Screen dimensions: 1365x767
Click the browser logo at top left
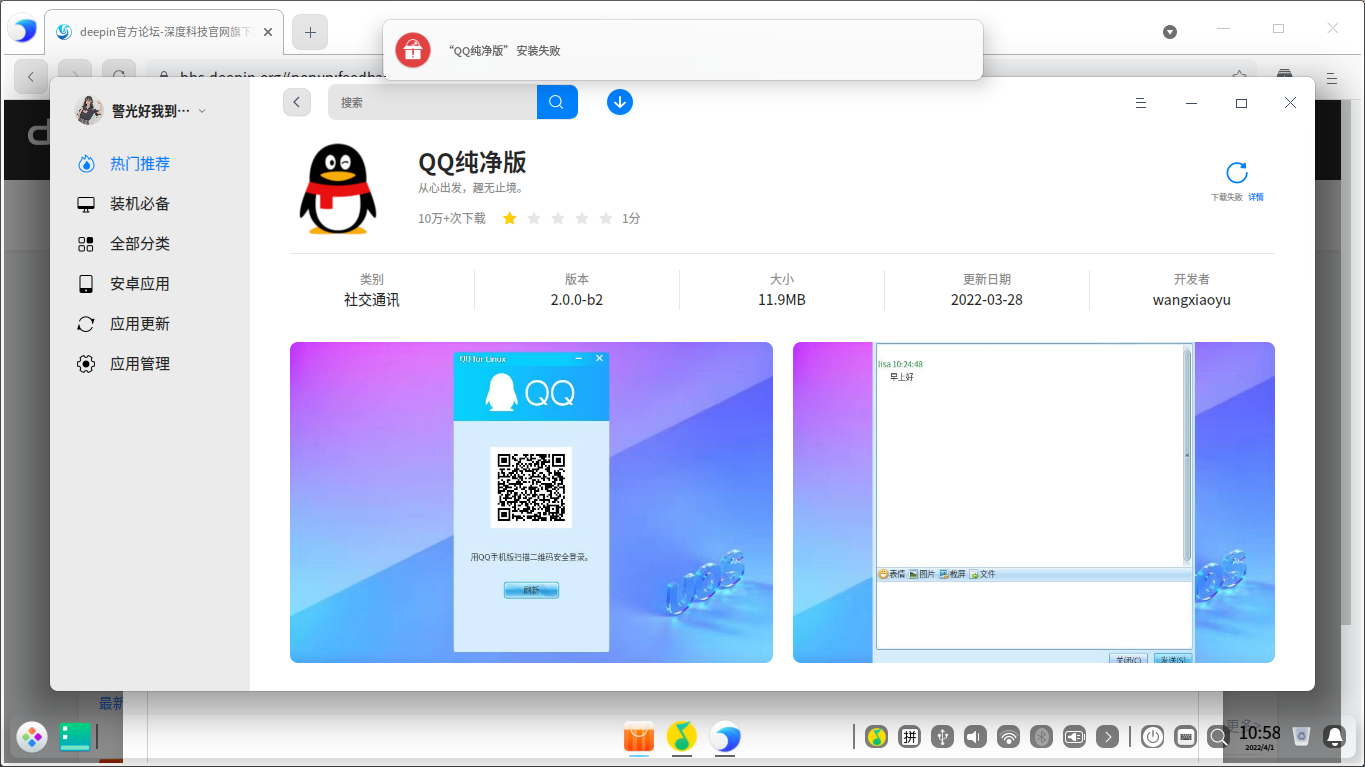click(x=22, y=29)
